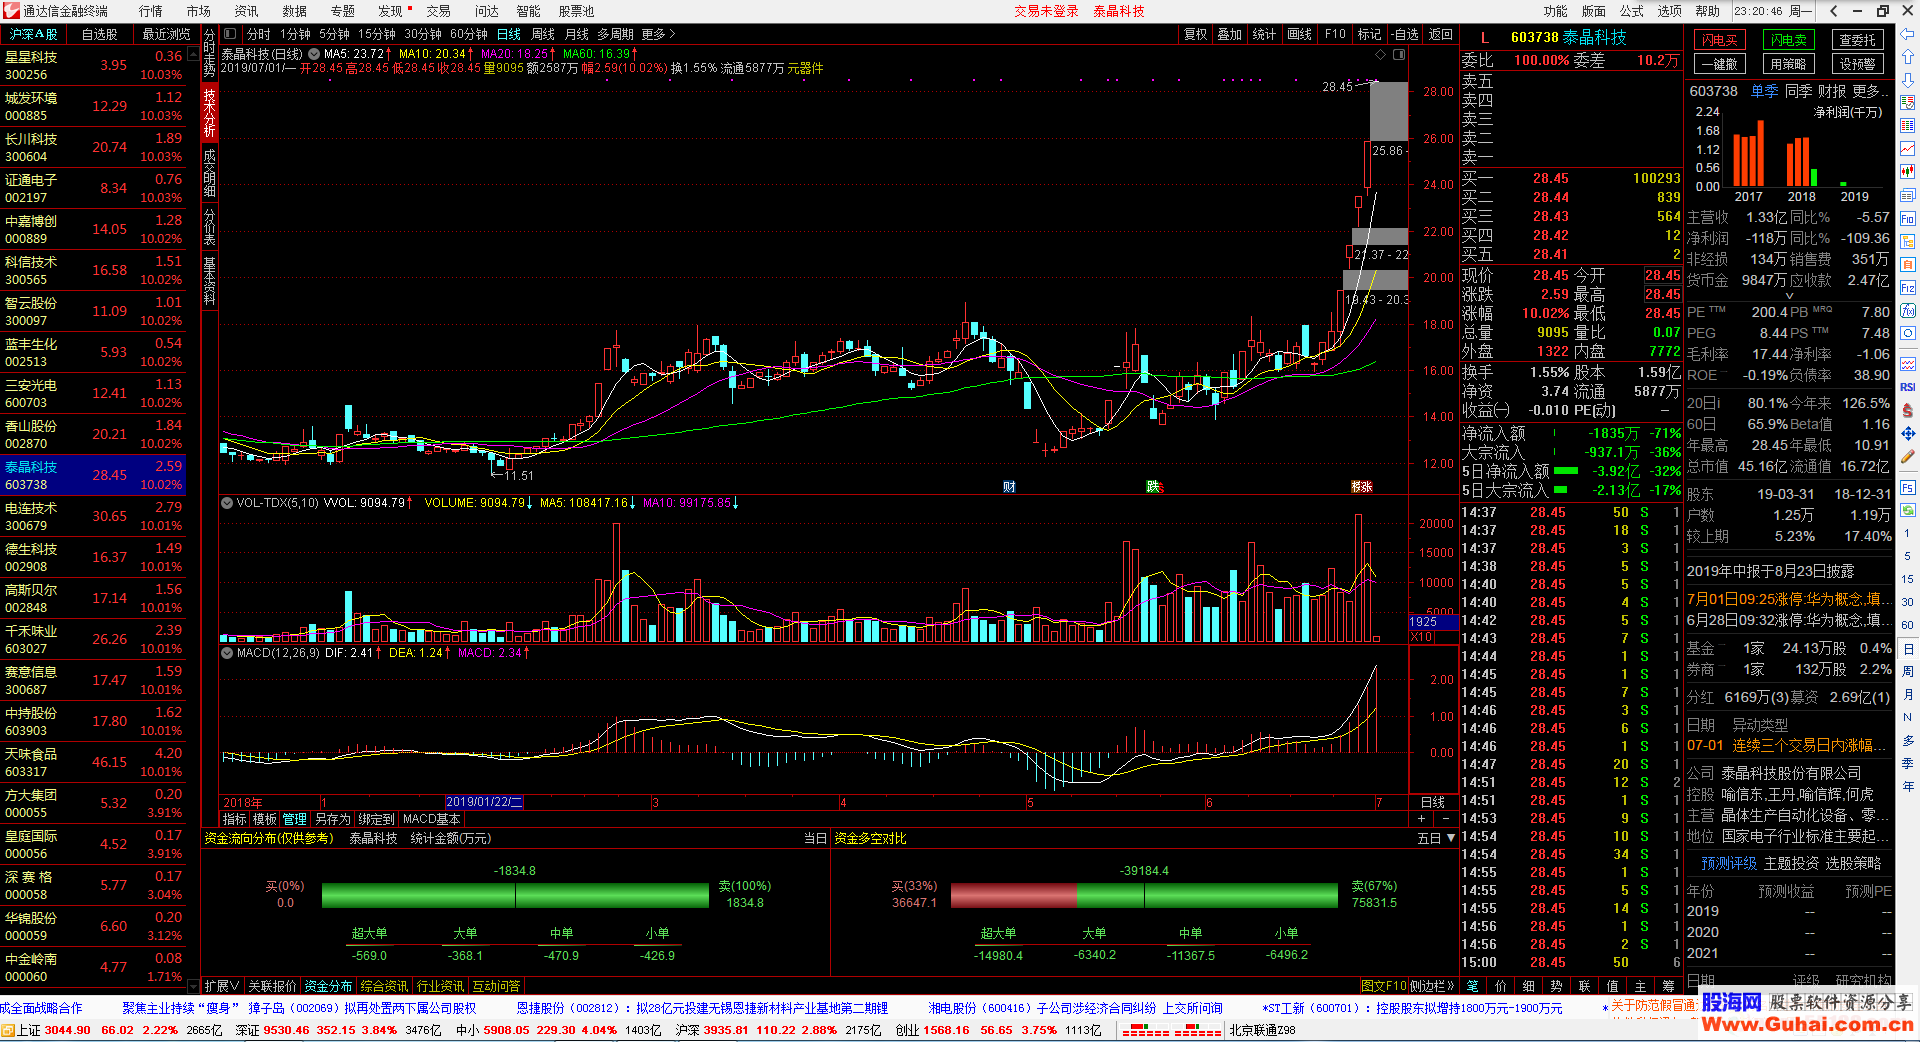Expand 更多.. in financial panel
The image size is (1920, 1042).
pyautogui.click(x=1869, y=91)
